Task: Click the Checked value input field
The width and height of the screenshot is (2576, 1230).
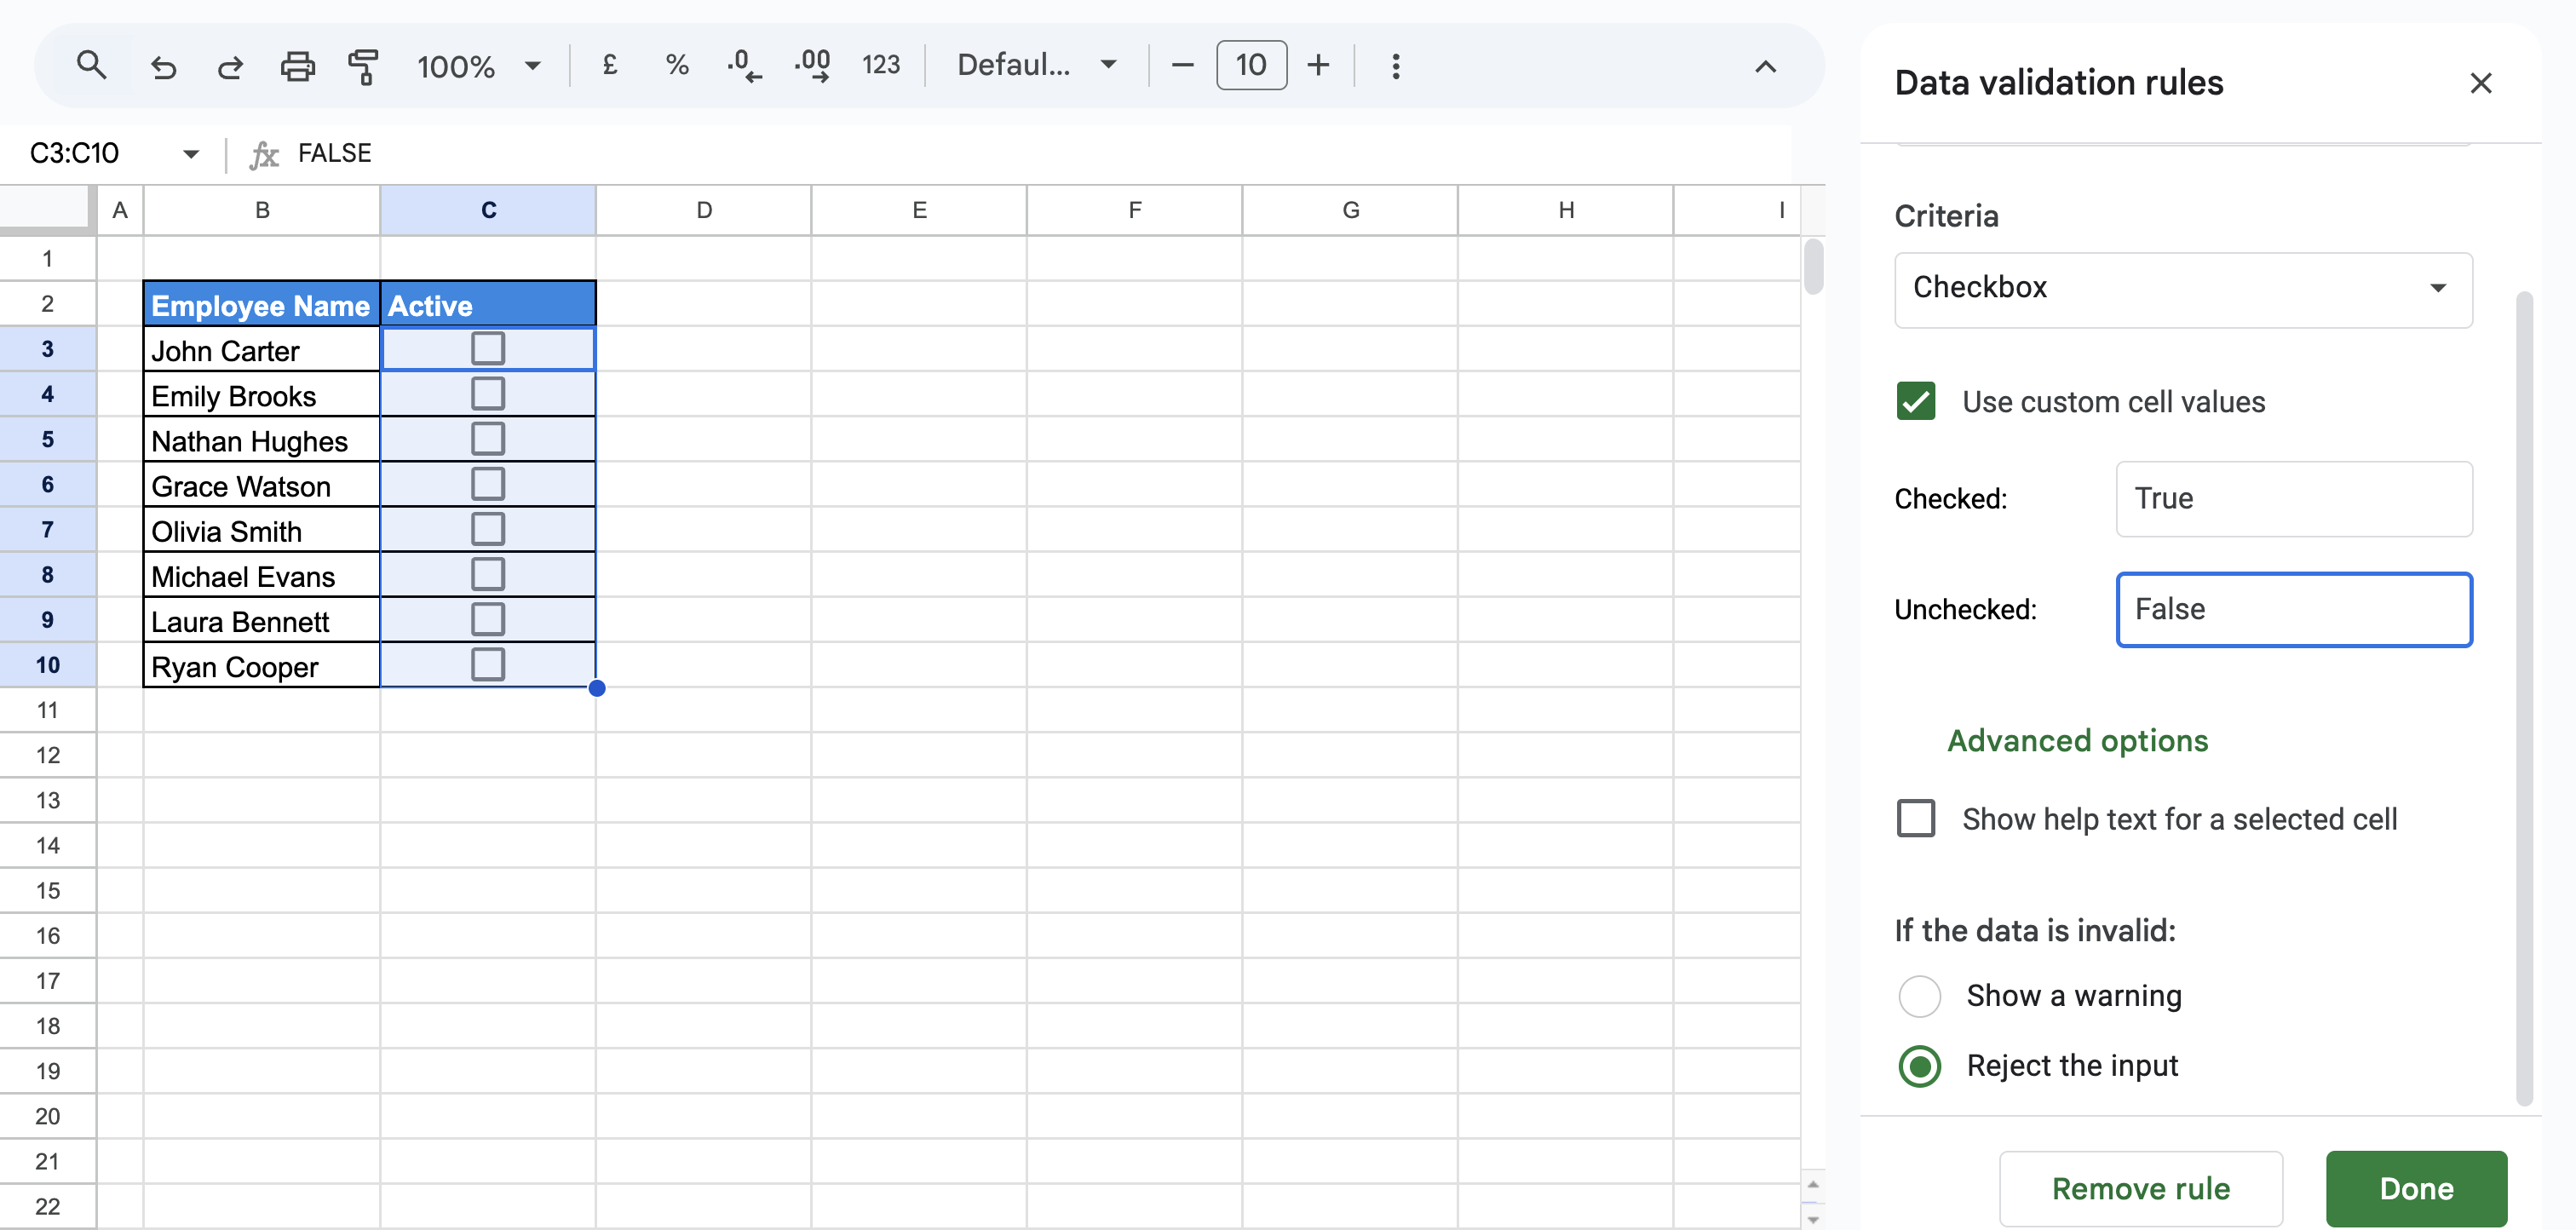Action: point(2293,499)
